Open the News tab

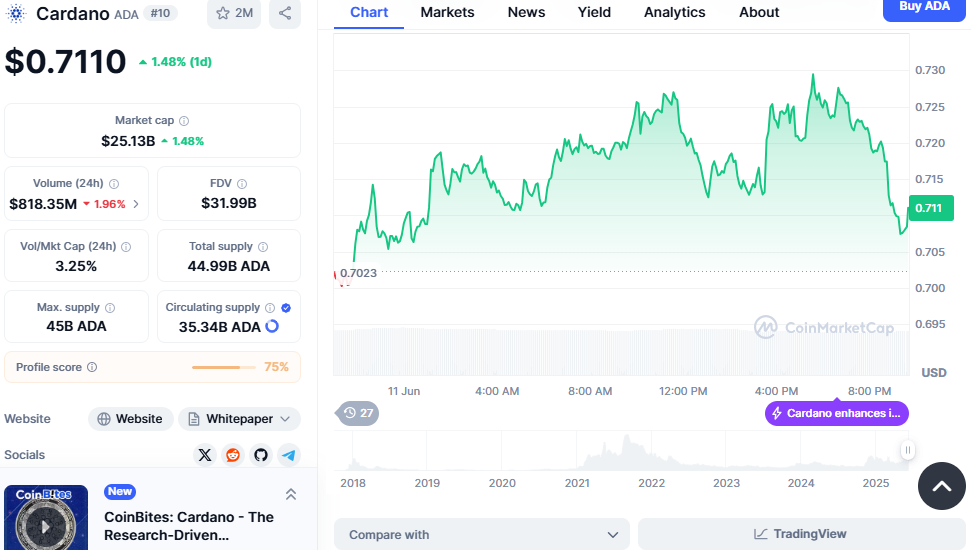(526, 12)
